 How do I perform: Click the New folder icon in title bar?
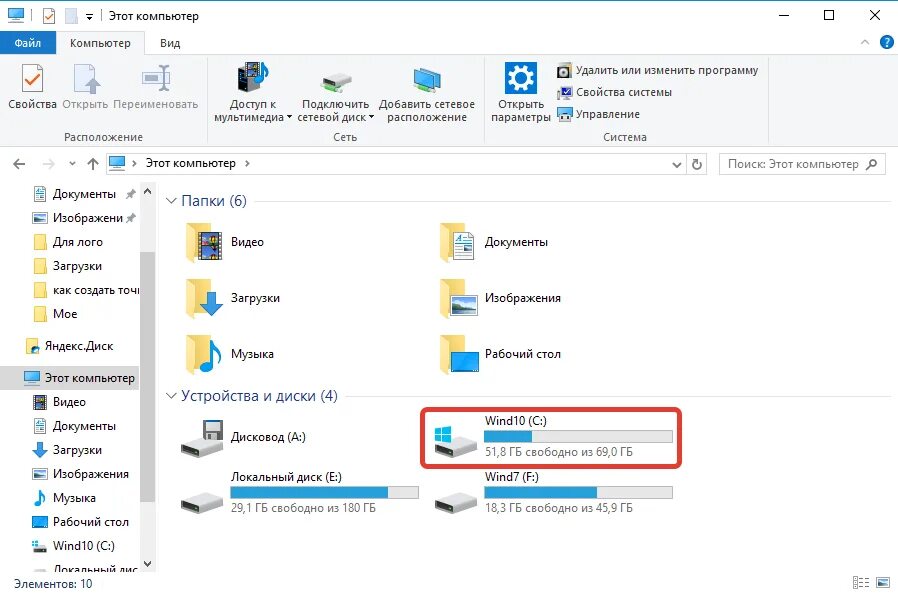point(71,16)
